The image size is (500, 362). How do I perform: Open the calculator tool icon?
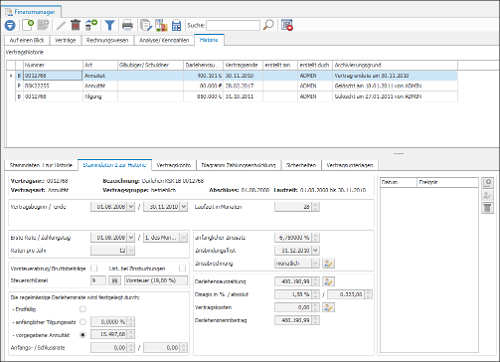coord(176,25)
